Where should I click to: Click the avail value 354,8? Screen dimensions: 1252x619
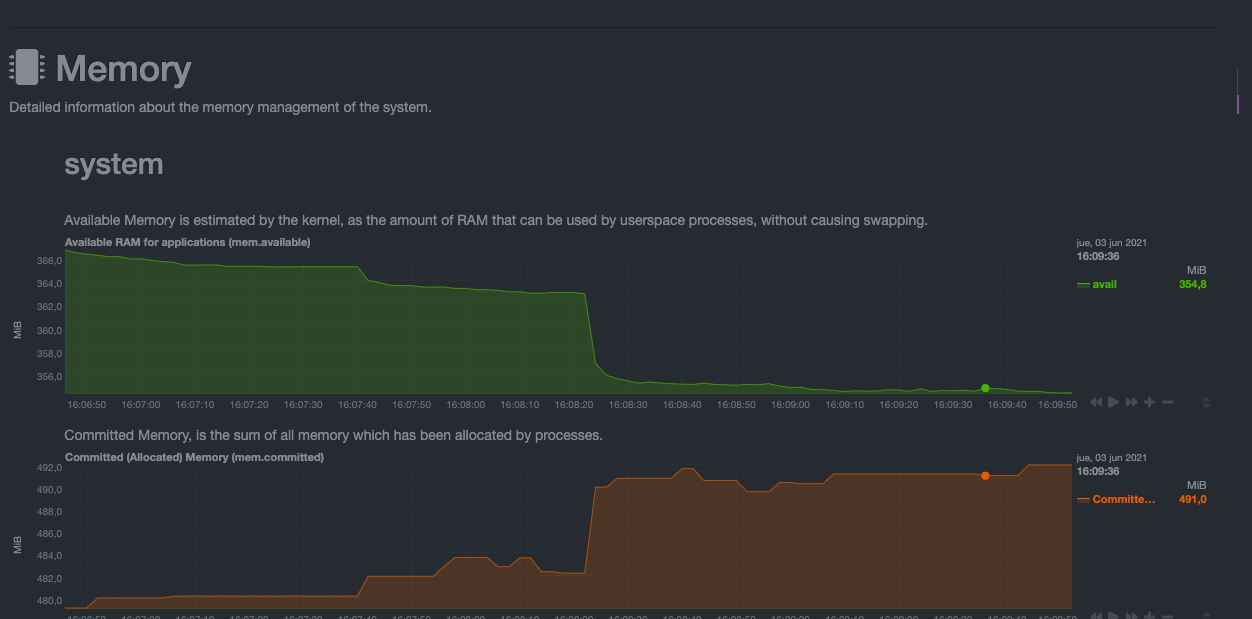pos(1192,284)
